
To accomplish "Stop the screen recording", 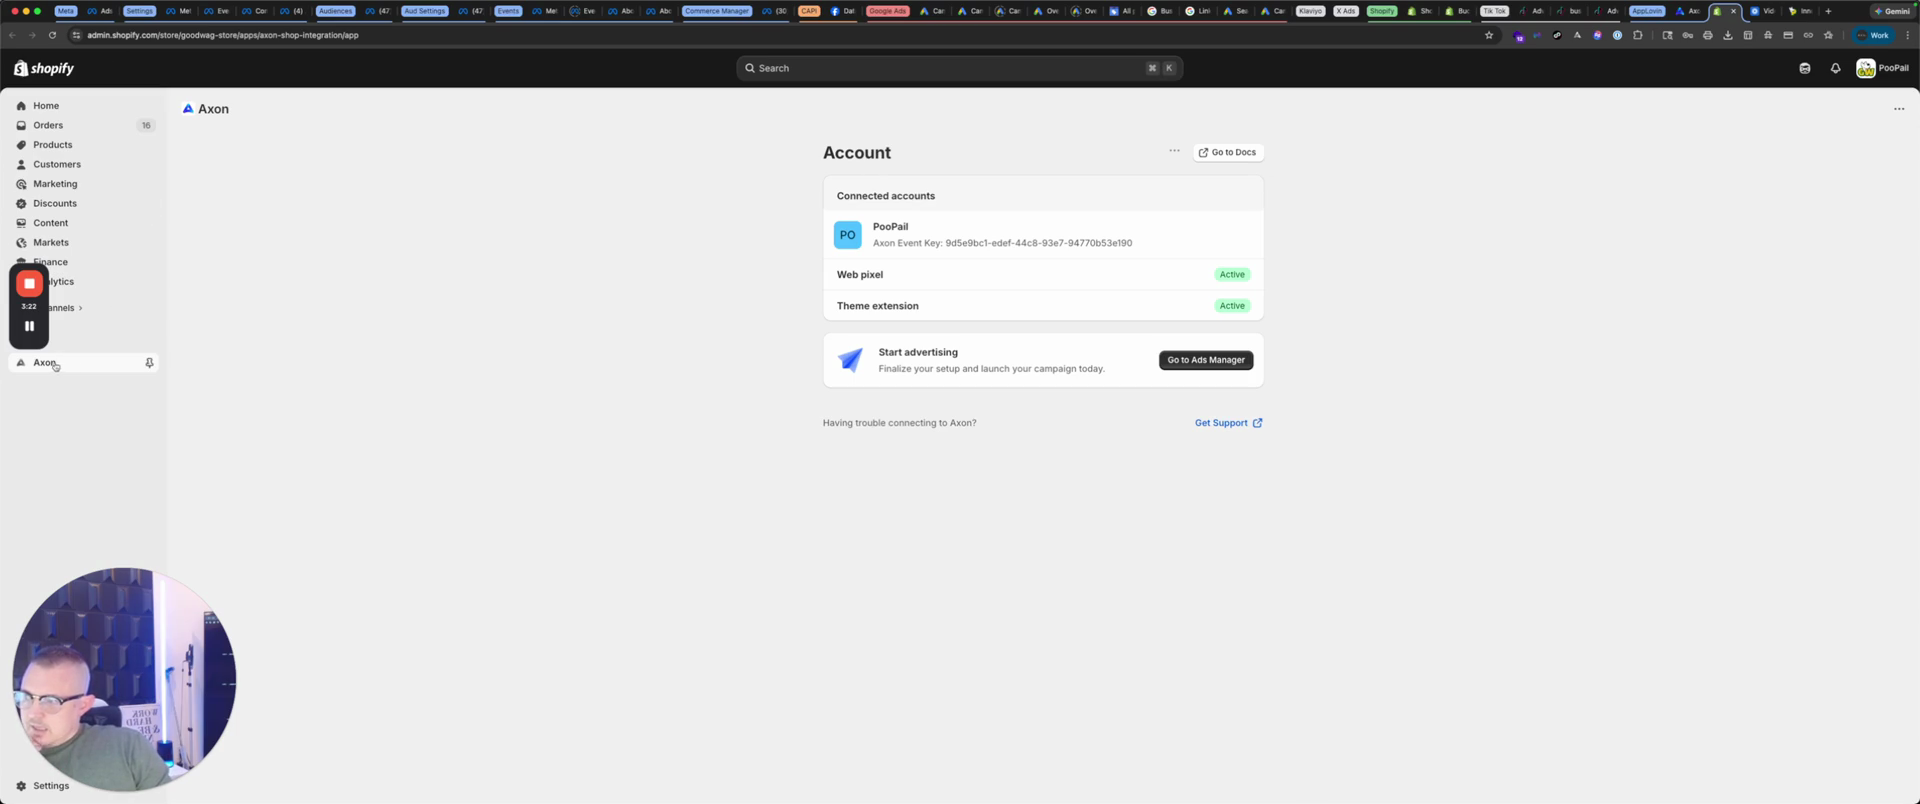I will coord(29,284).
